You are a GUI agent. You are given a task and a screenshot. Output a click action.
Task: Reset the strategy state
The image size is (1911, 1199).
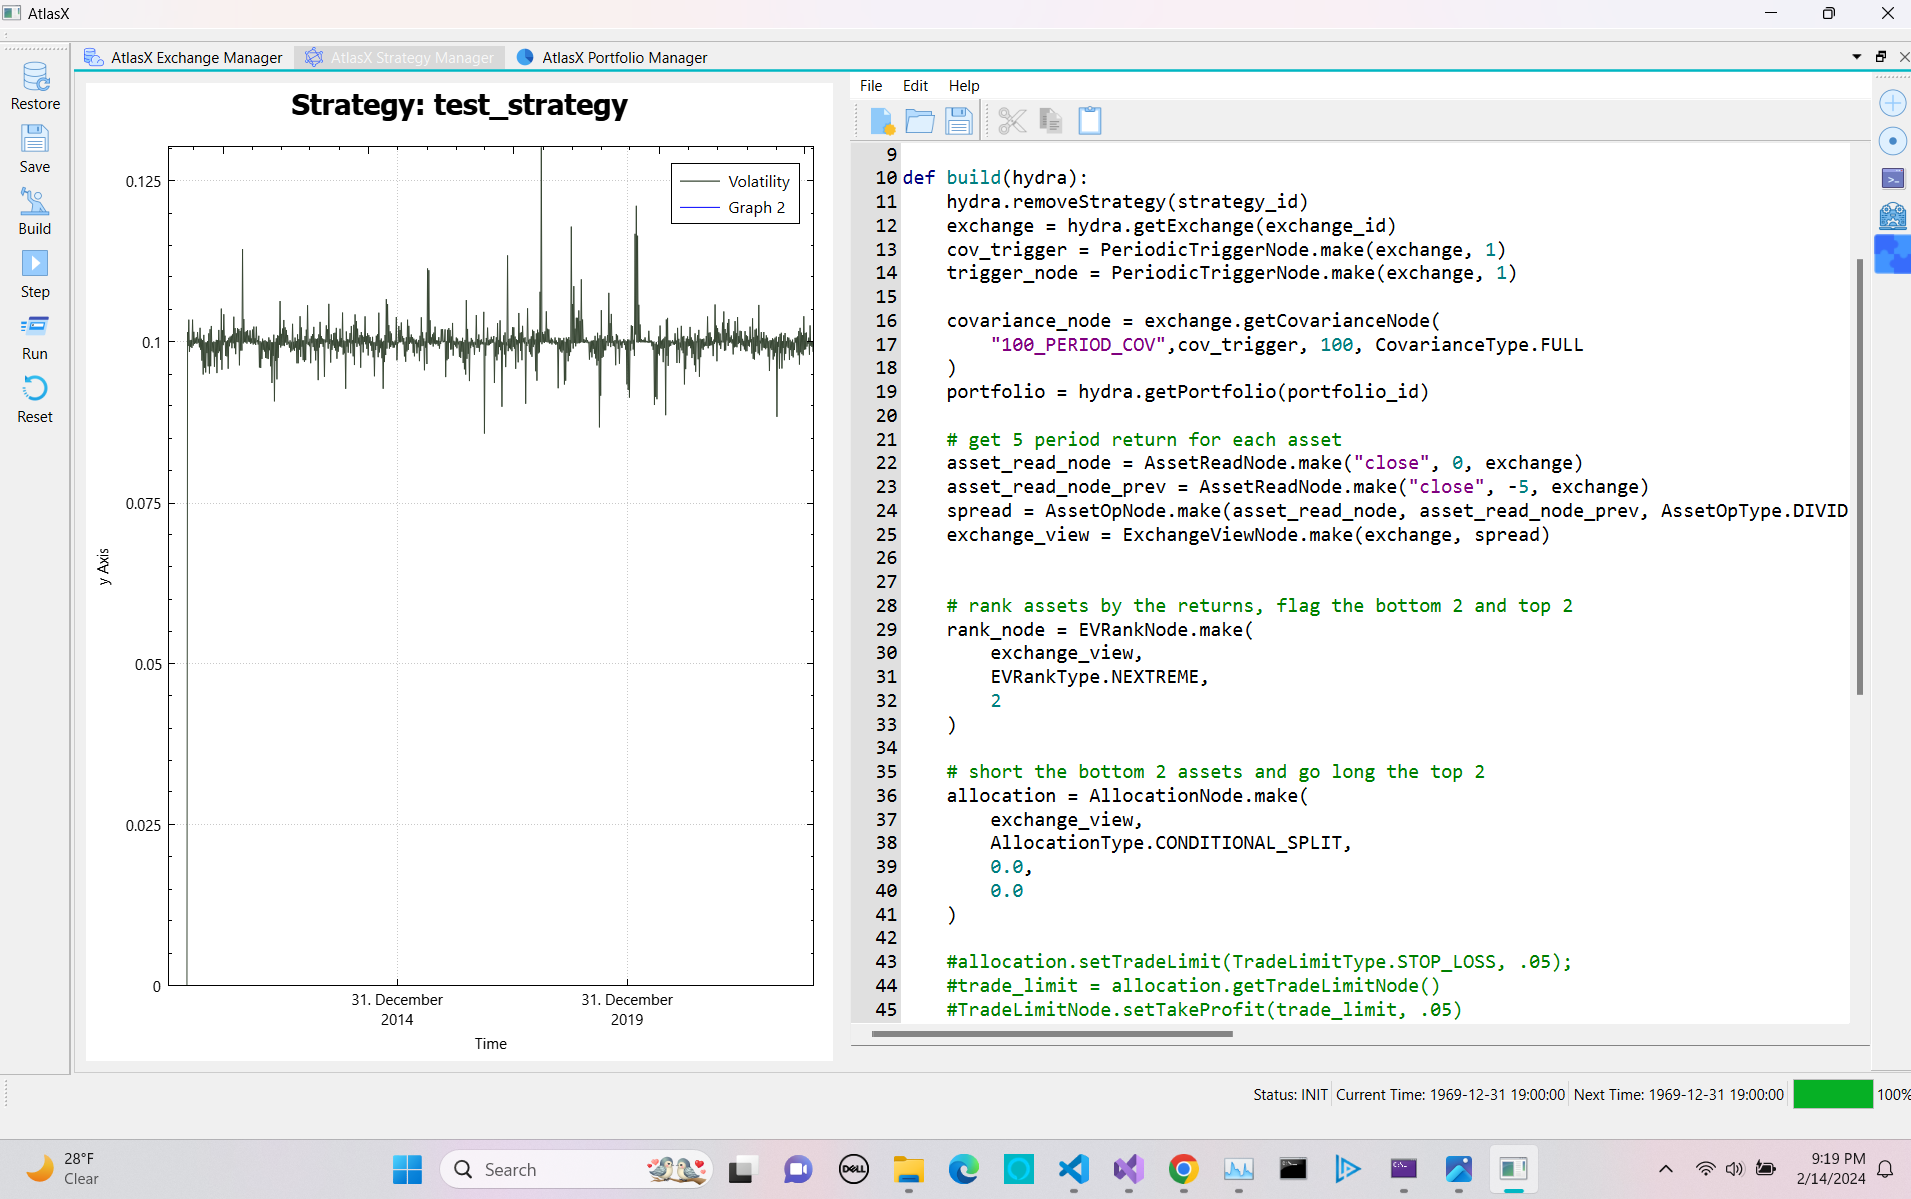pos(35,389)
